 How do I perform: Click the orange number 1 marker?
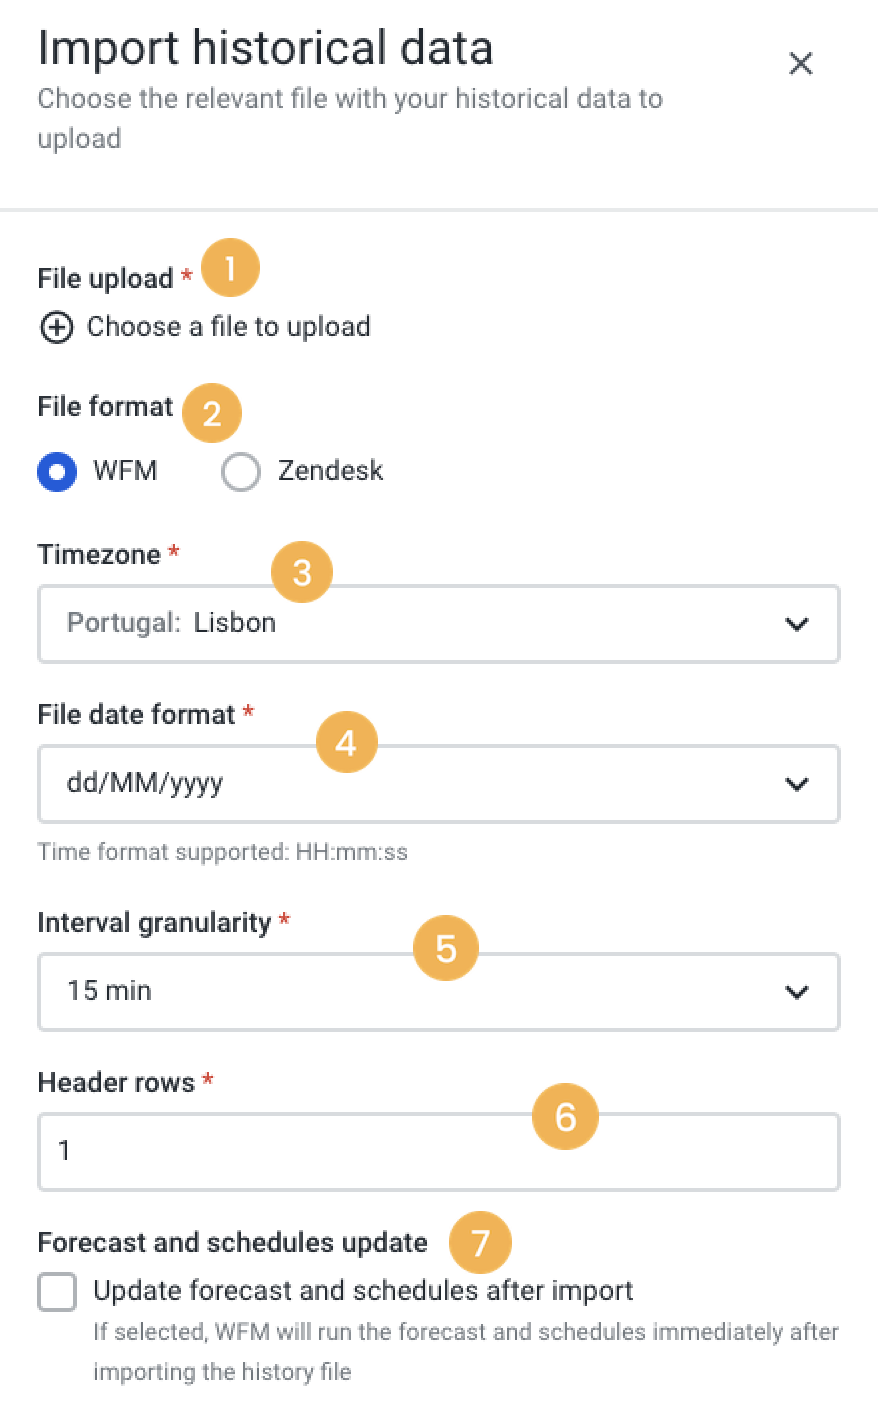click(230, 268)
